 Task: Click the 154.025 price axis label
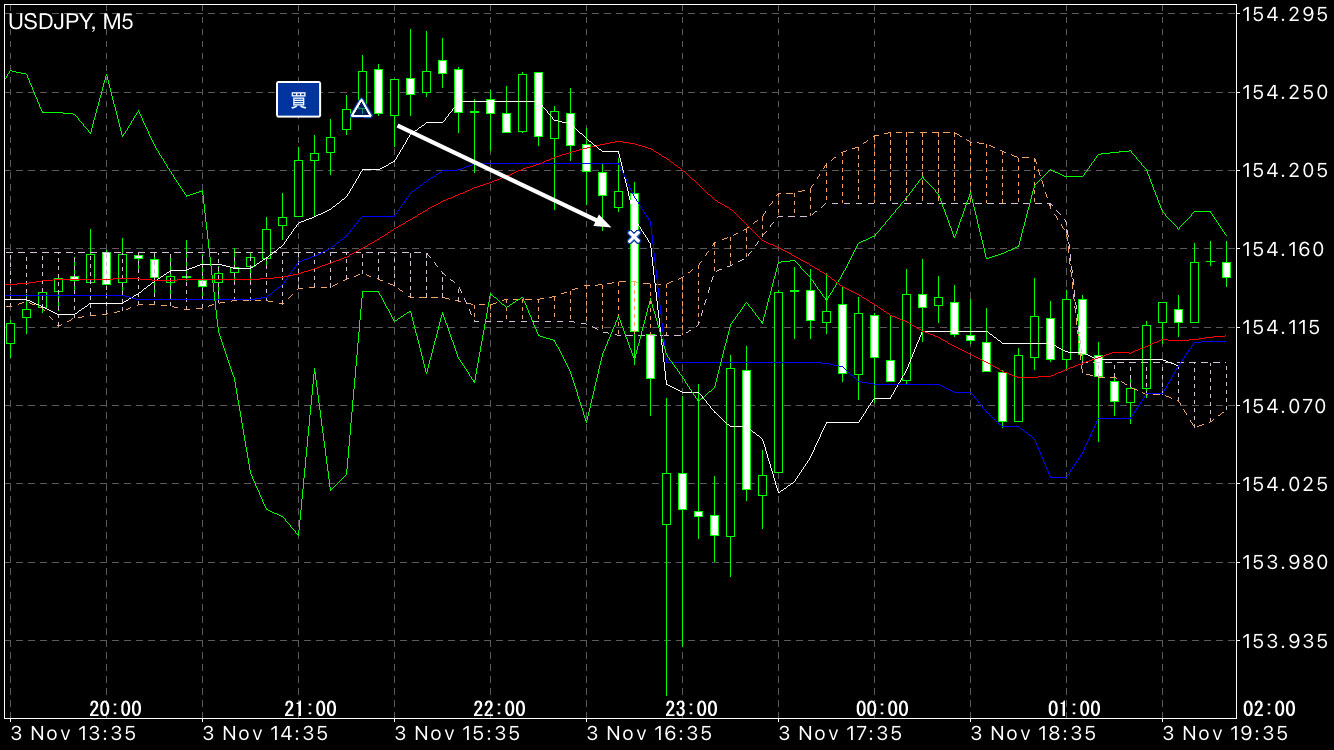(1282, 484)
